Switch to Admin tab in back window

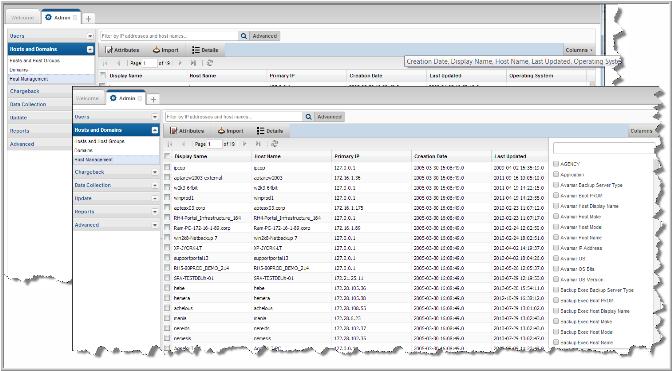pos(61,18)
